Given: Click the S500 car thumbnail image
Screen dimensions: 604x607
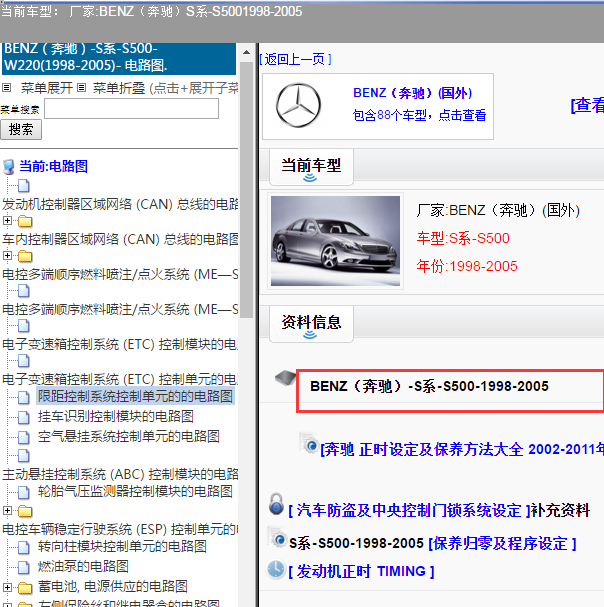Looking at the screenshot, I should click(335, 241).
